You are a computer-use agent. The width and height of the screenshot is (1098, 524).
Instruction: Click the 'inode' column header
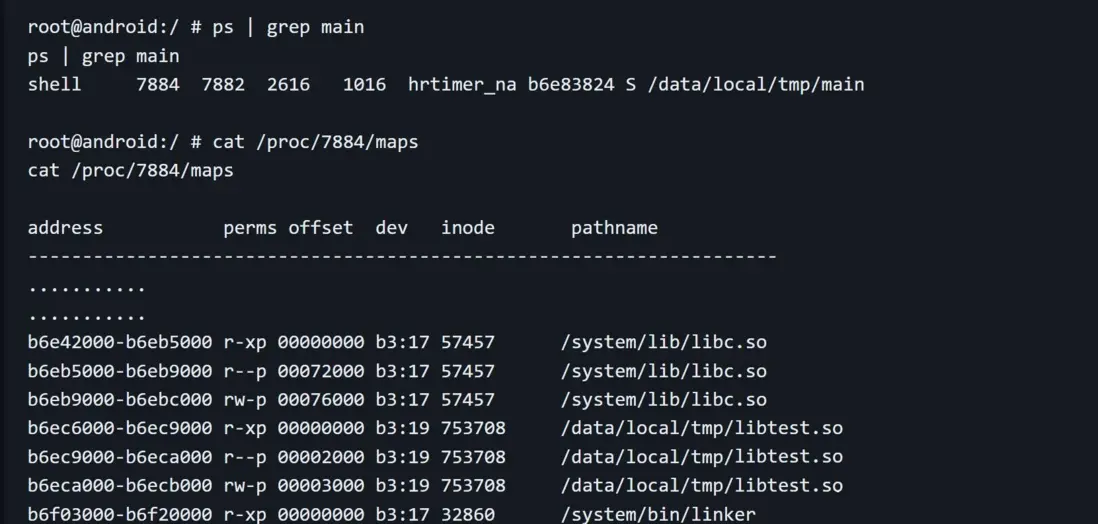click(468, 228)
